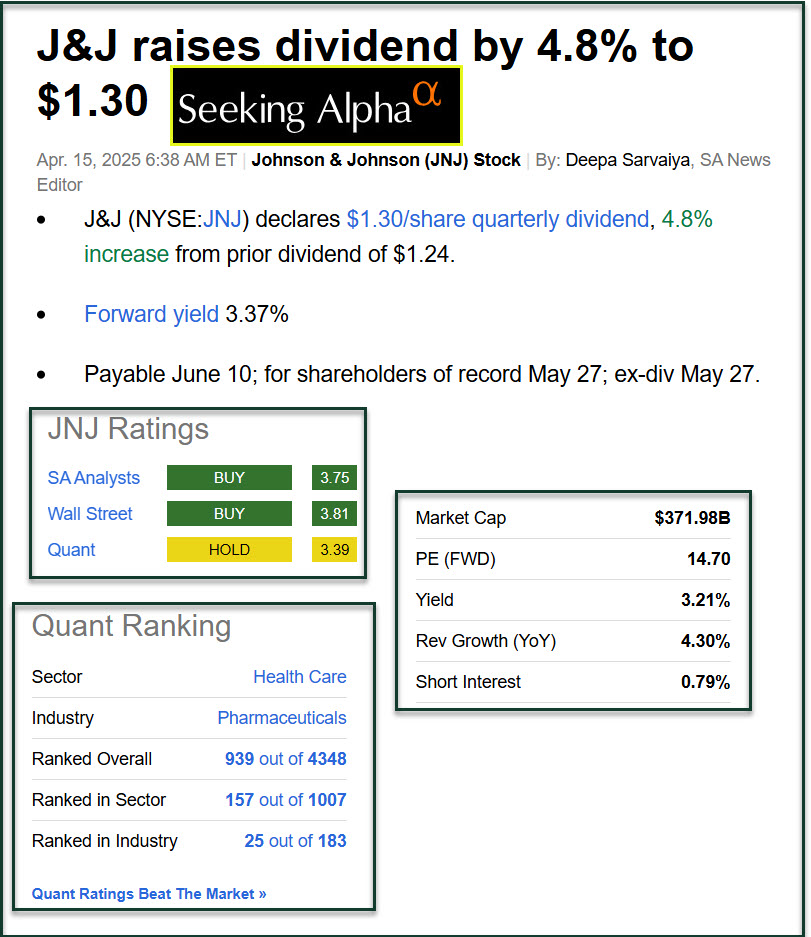Click the Quant rating link

point(71,549)
